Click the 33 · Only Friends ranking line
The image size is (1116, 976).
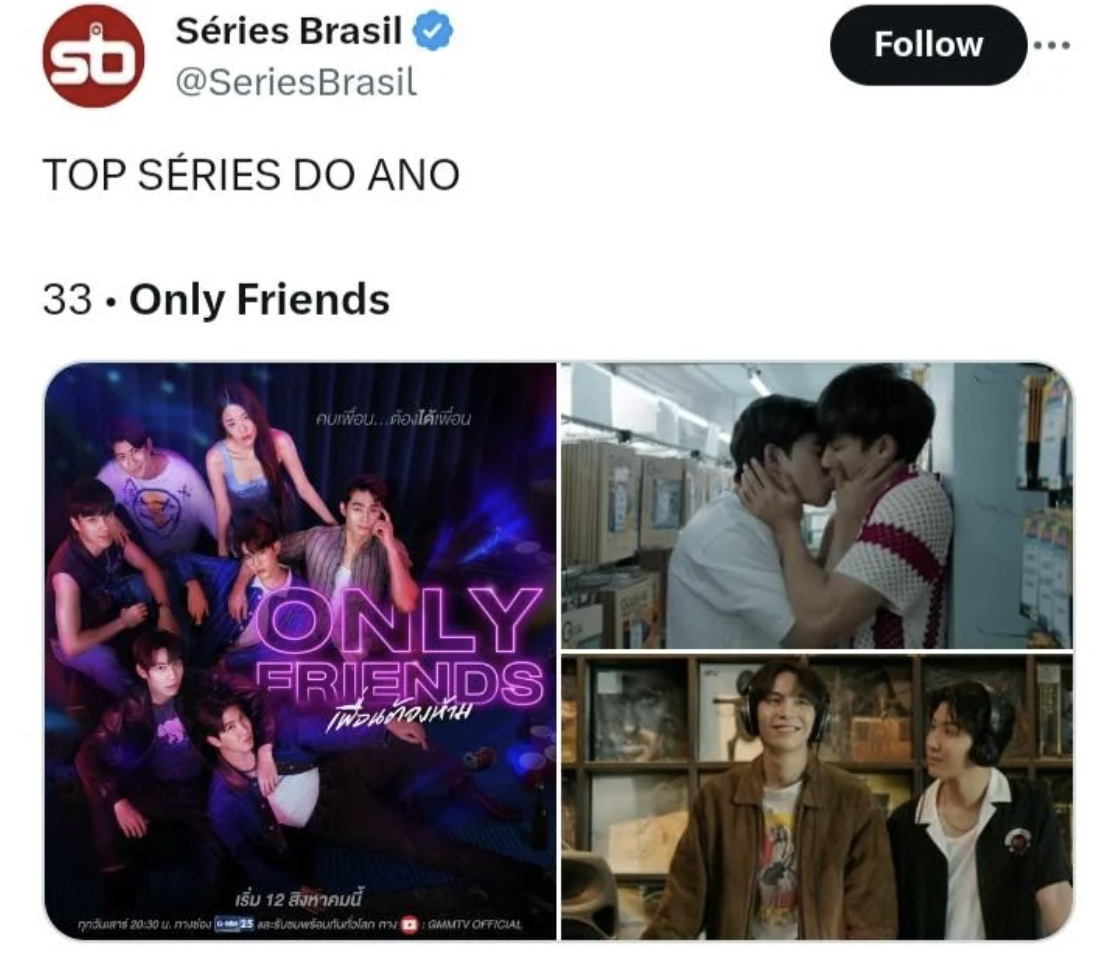click(x=216, y=299)
